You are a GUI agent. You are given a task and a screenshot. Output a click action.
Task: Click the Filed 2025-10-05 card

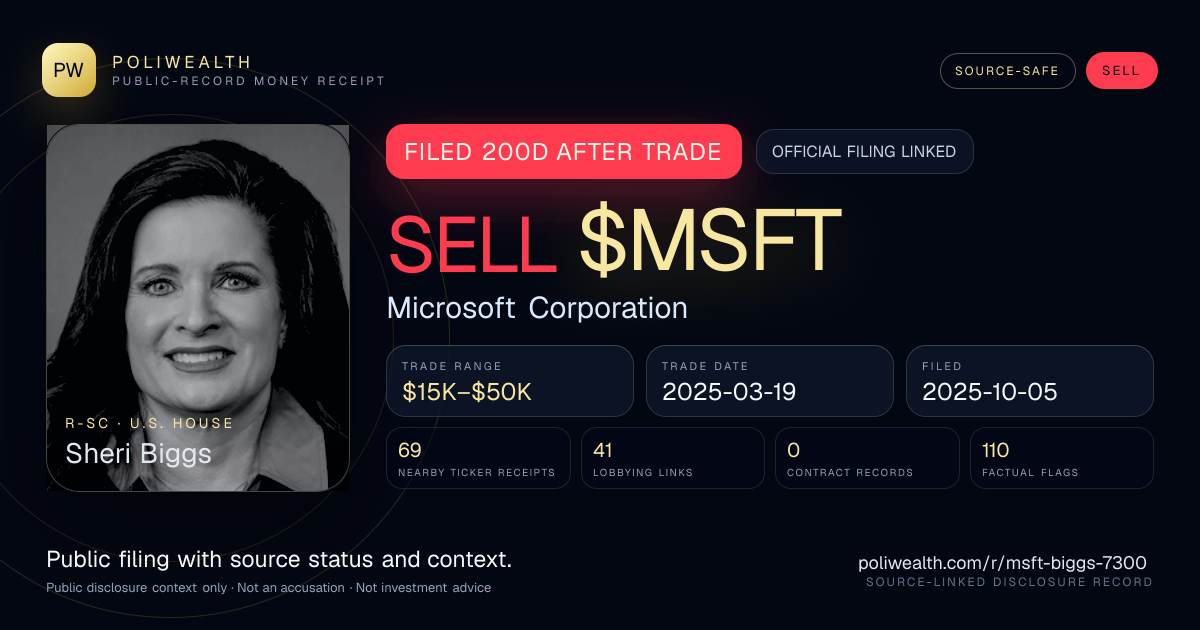tap(1030, 381)
